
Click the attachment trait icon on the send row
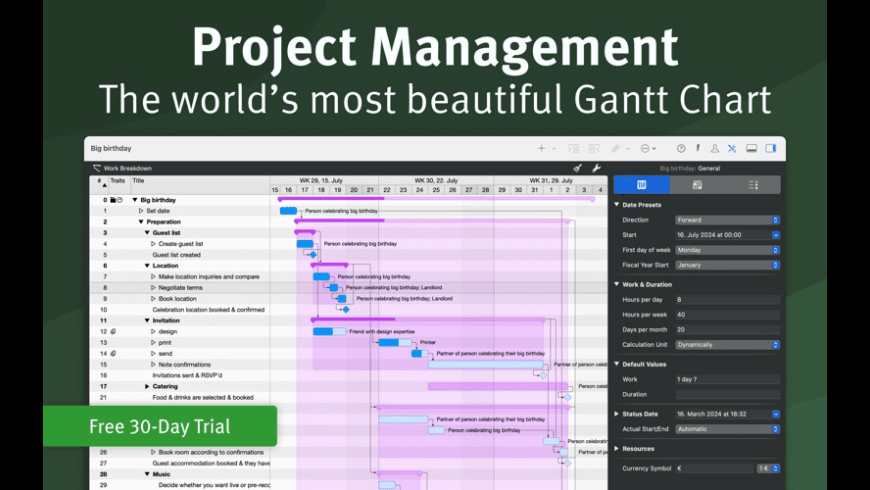point(113,353)
